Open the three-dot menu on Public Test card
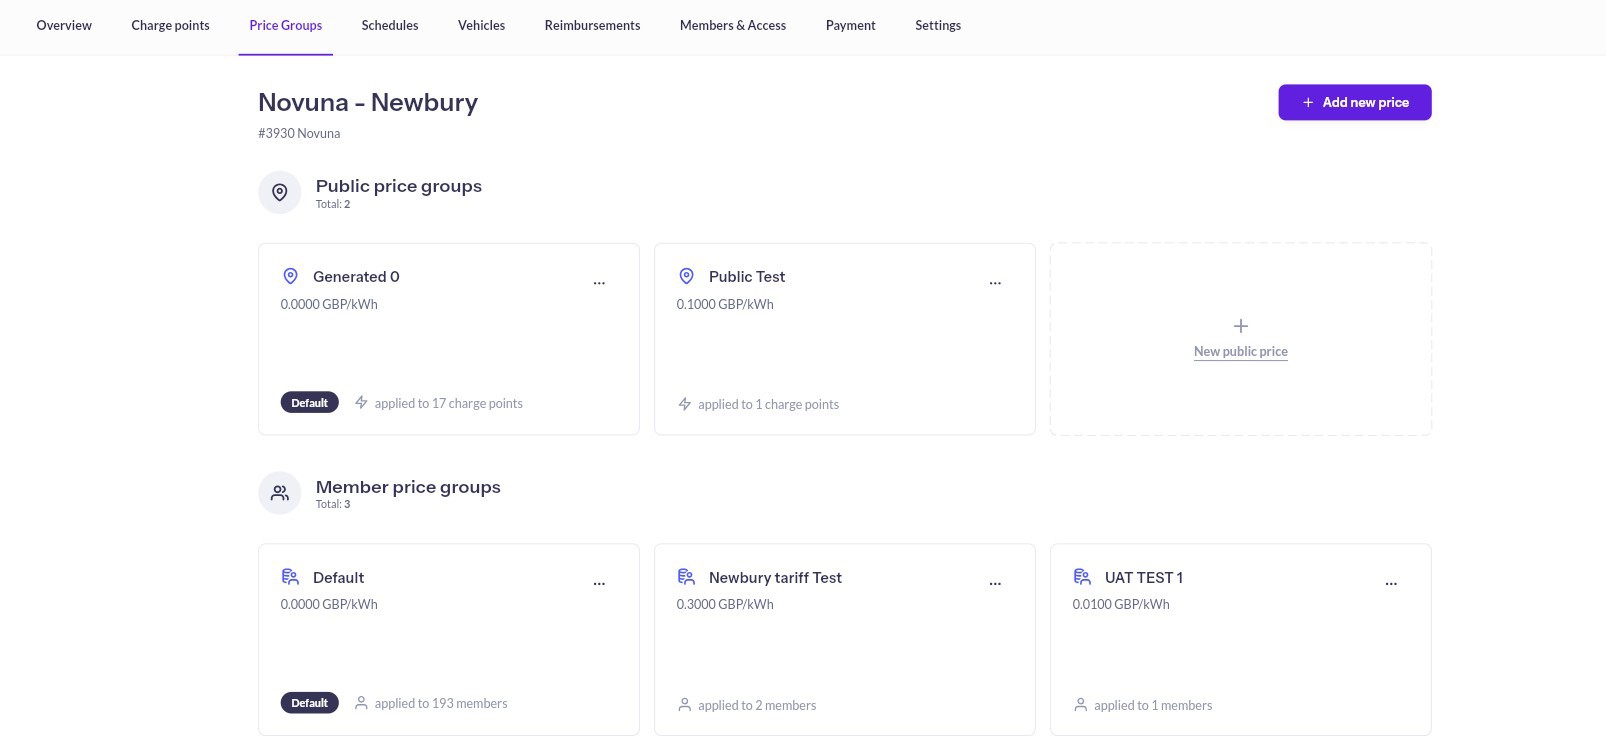Viewport: 1606px width, 739px height. (x=995, y=283)
